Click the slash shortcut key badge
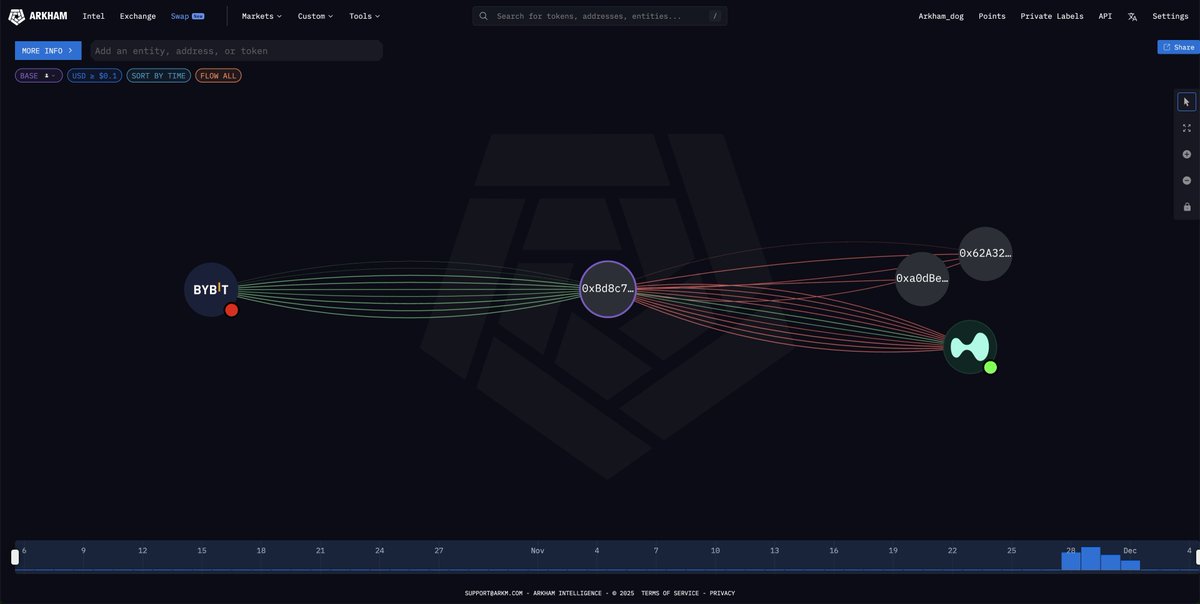1200x604 pixels. pos(715,16)
